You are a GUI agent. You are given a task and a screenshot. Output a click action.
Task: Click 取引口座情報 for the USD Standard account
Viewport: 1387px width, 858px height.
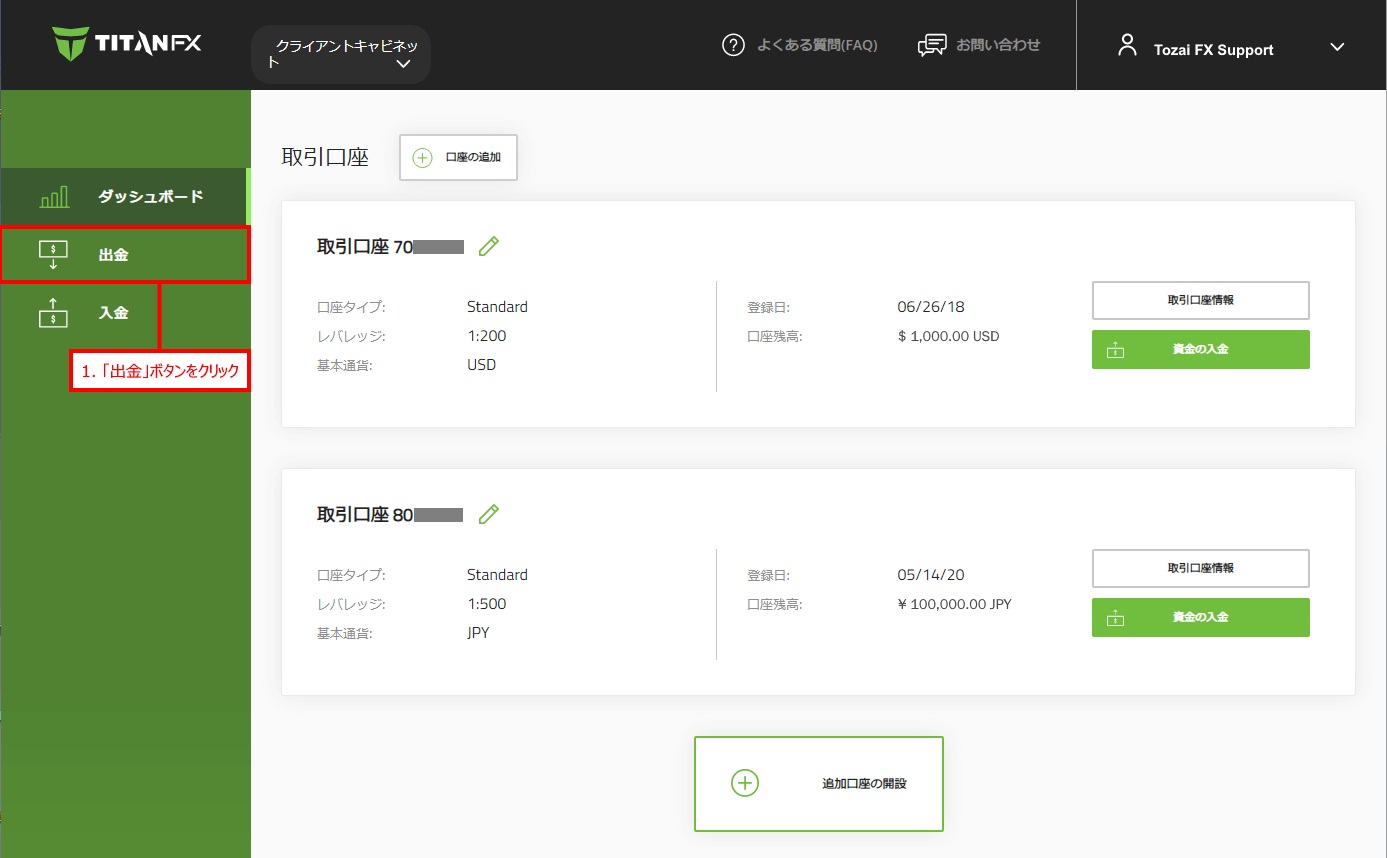(x=1200, y=300)
